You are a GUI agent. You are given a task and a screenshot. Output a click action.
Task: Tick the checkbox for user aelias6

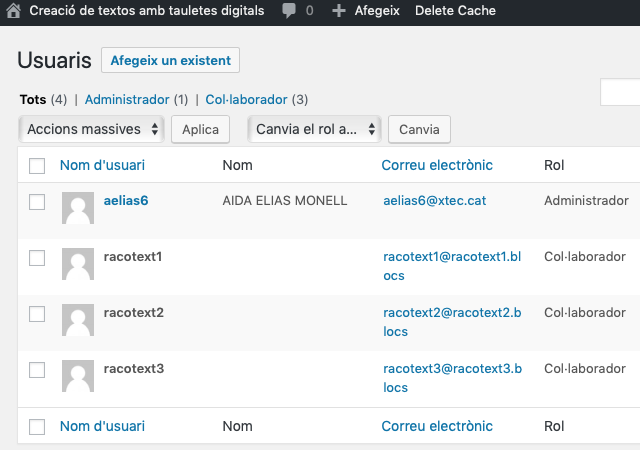coord(37,202)
